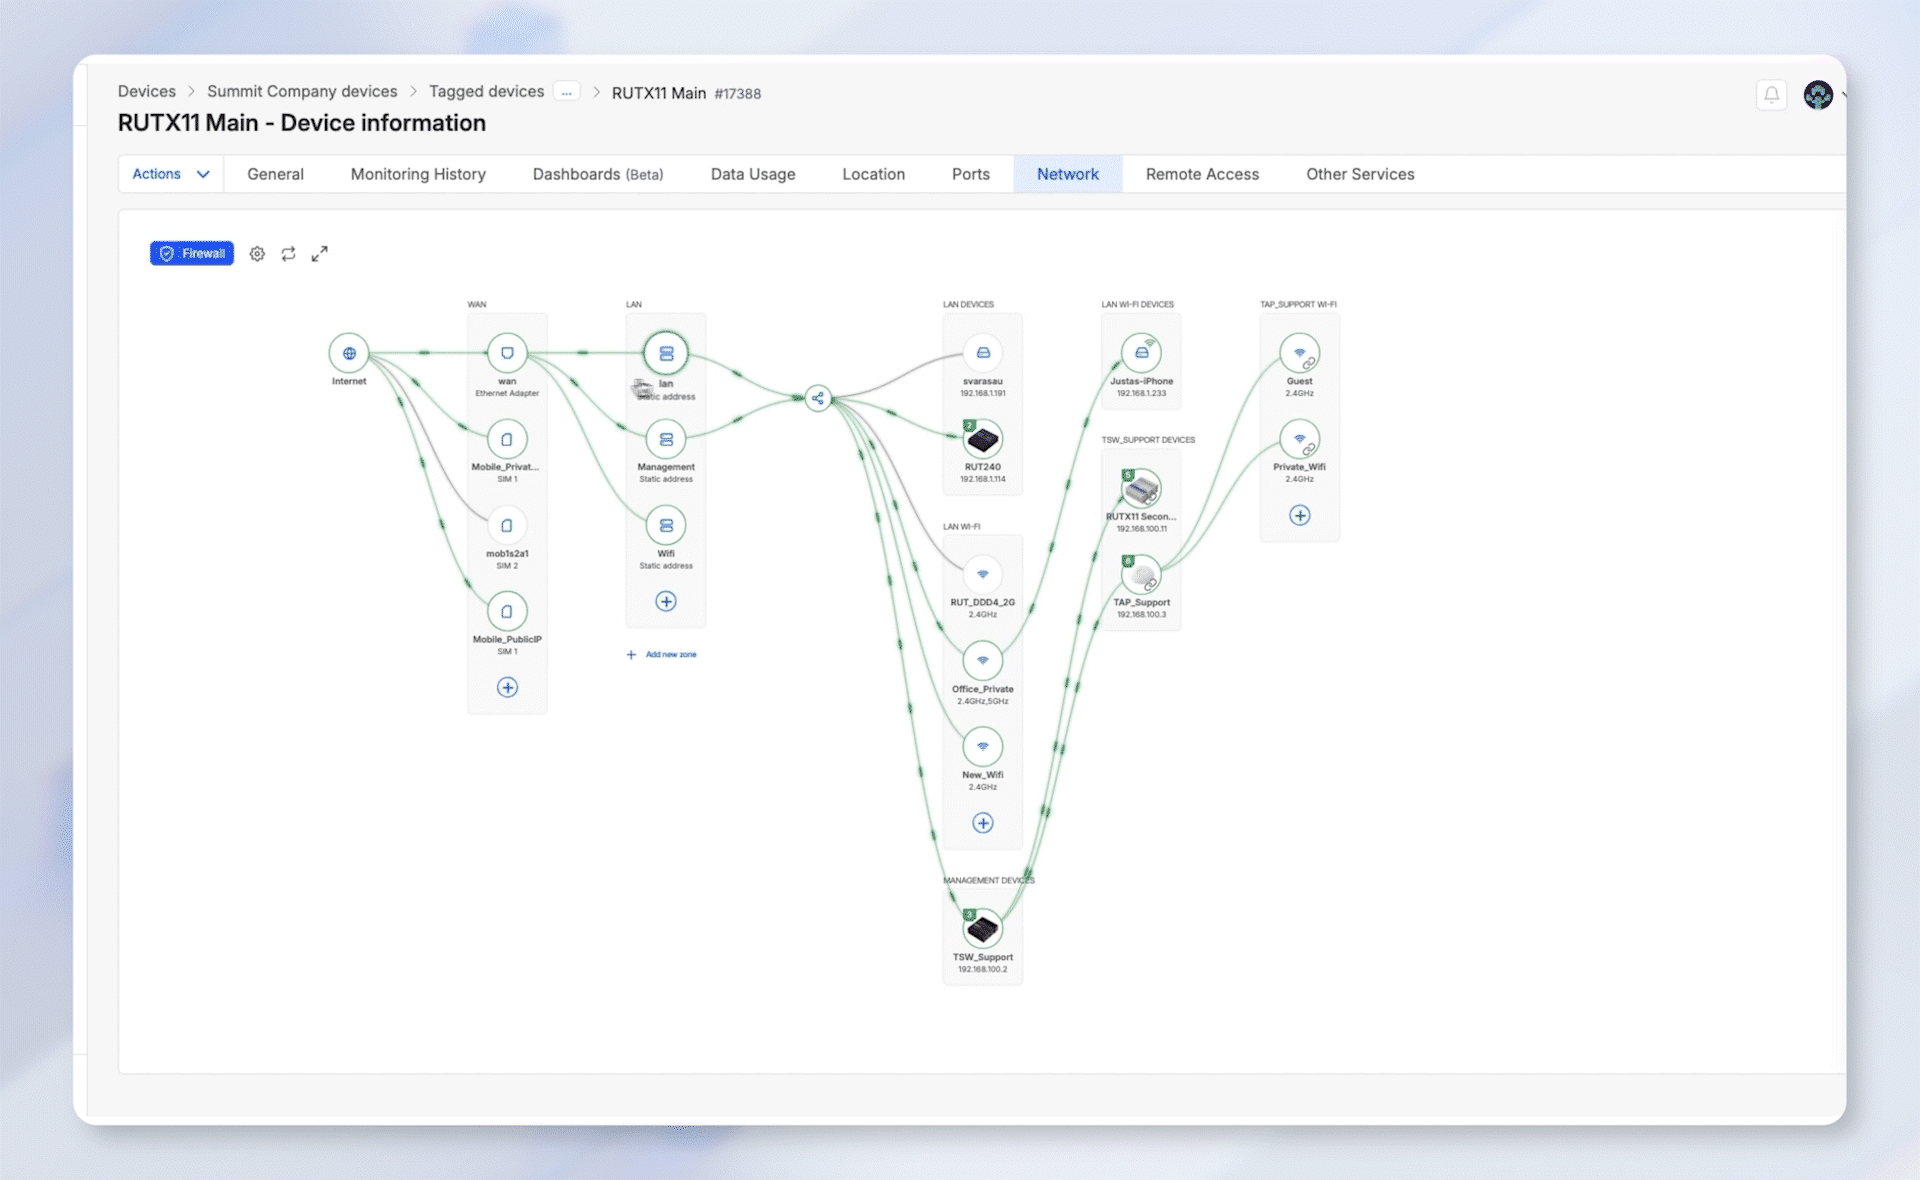The width and height of the screenshot is (1920, 1180).
Task: Toggle the Firewall view button
Action: pos(192,254)
